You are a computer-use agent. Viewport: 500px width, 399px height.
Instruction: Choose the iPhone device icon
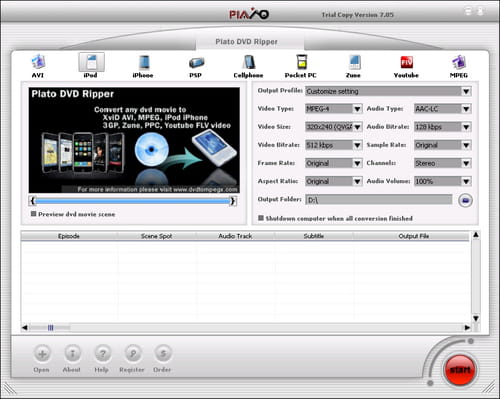pyautogui.click(x=144, y=62)
